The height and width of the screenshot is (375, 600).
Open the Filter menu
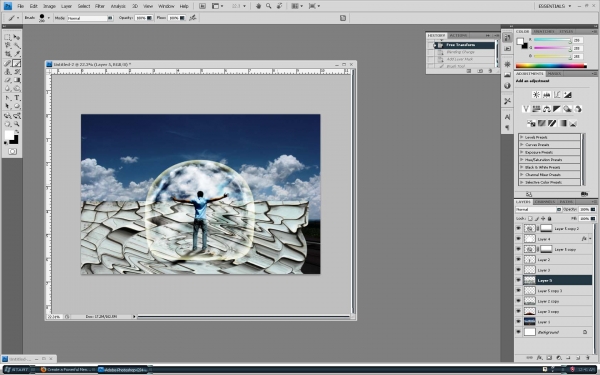100,6
